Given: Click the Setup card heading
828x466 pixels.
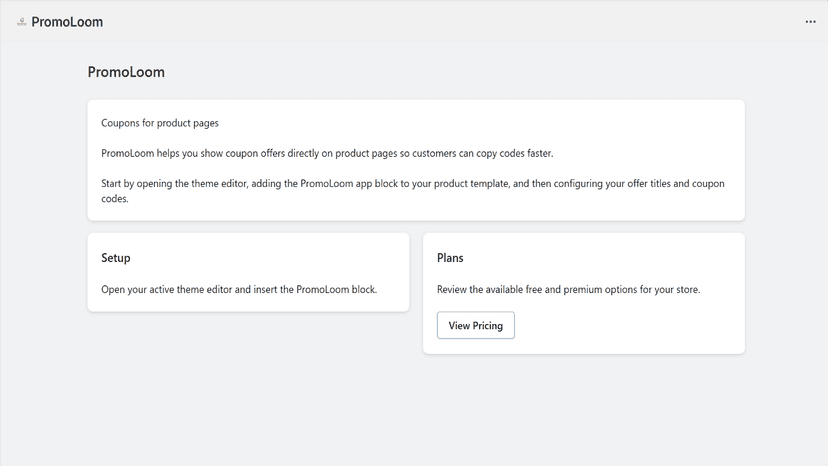Looking at the screenshot, I should pos(116,258).
